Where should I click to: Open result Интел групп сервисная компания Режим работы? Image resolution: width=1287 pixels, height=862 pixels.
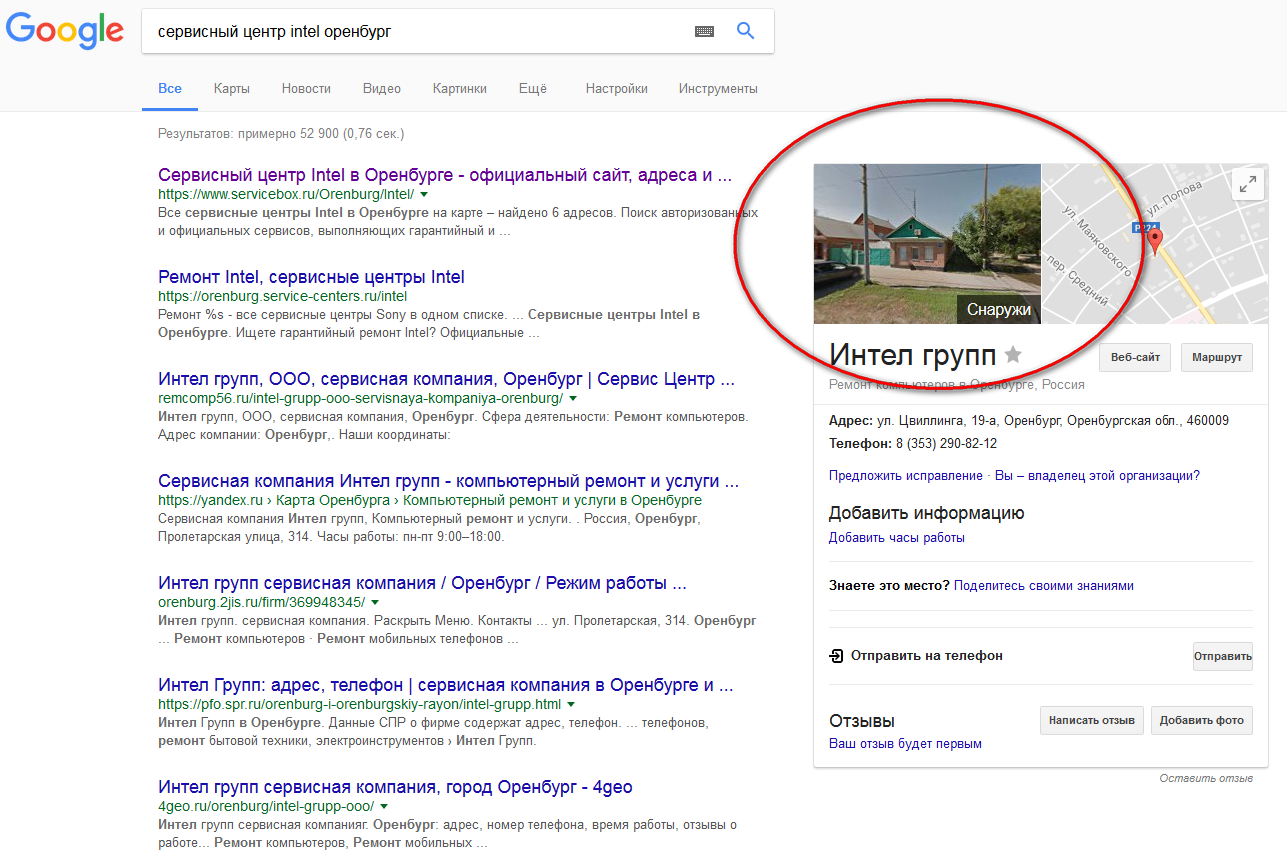(x=422, y=583)
